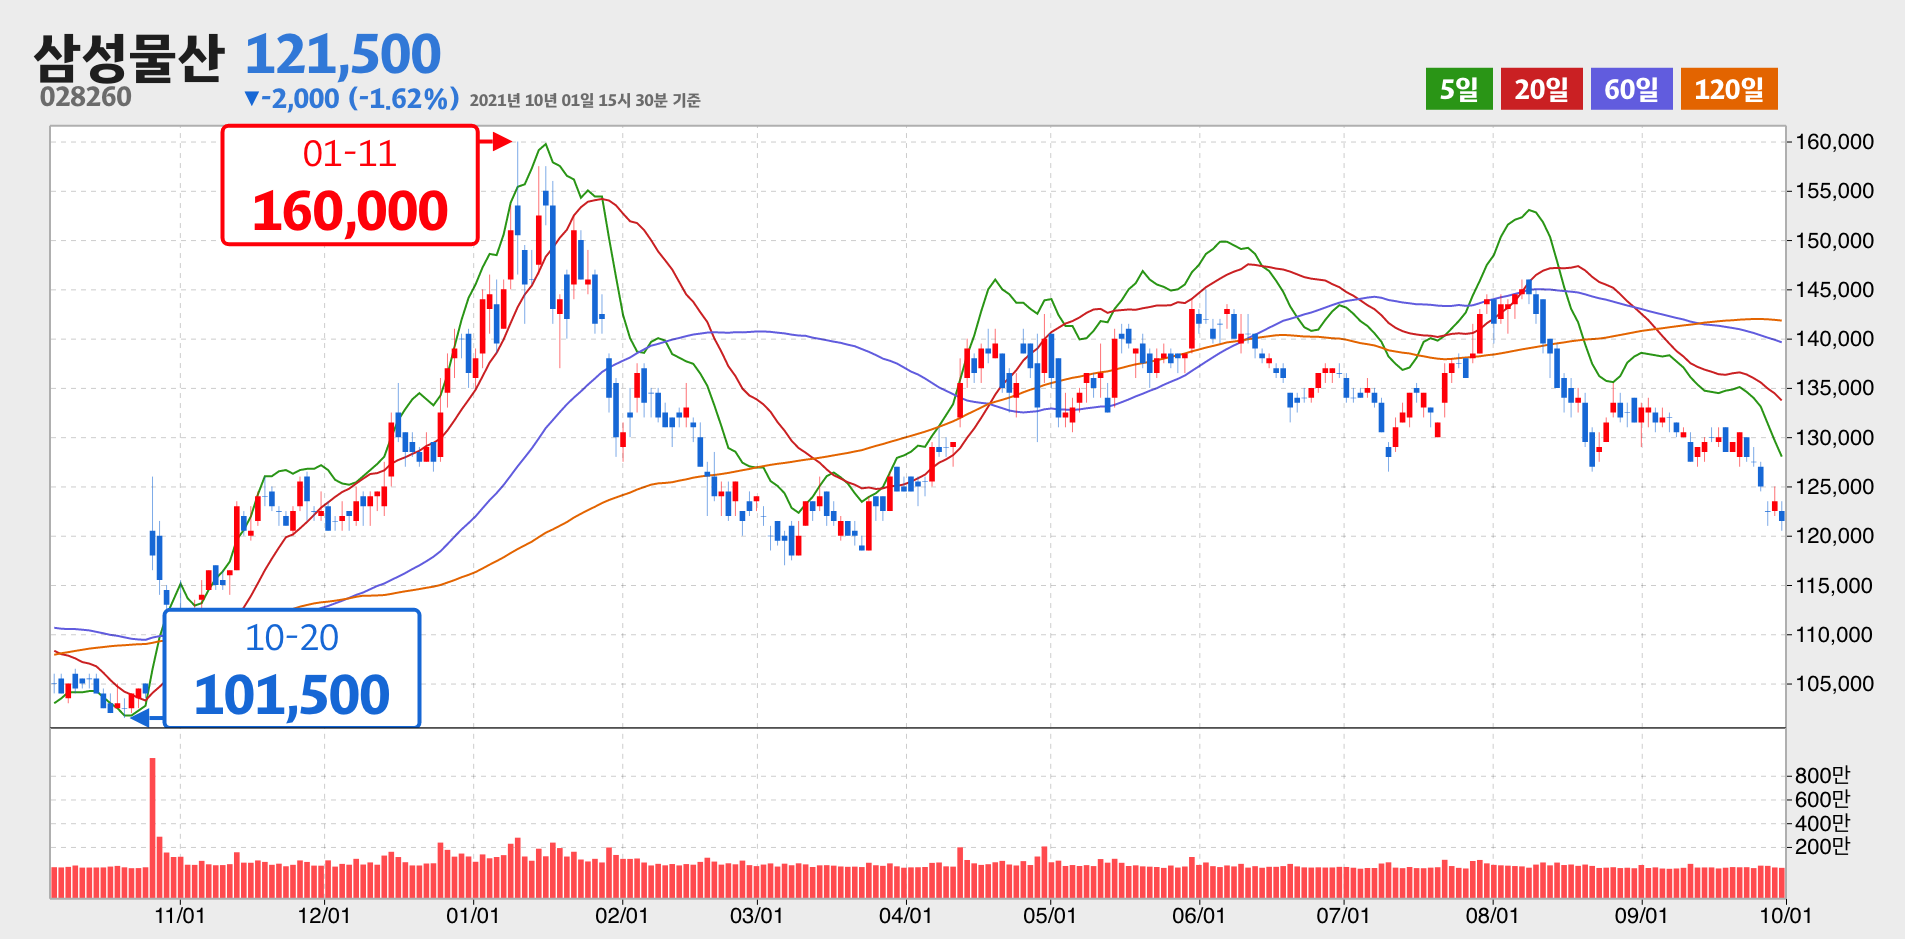Click the timestamp 2021년 10월 01일 15시 30분 기준
Viewport: 1920px width, 939px height.
pyautogui.click(x=585, y=100)
